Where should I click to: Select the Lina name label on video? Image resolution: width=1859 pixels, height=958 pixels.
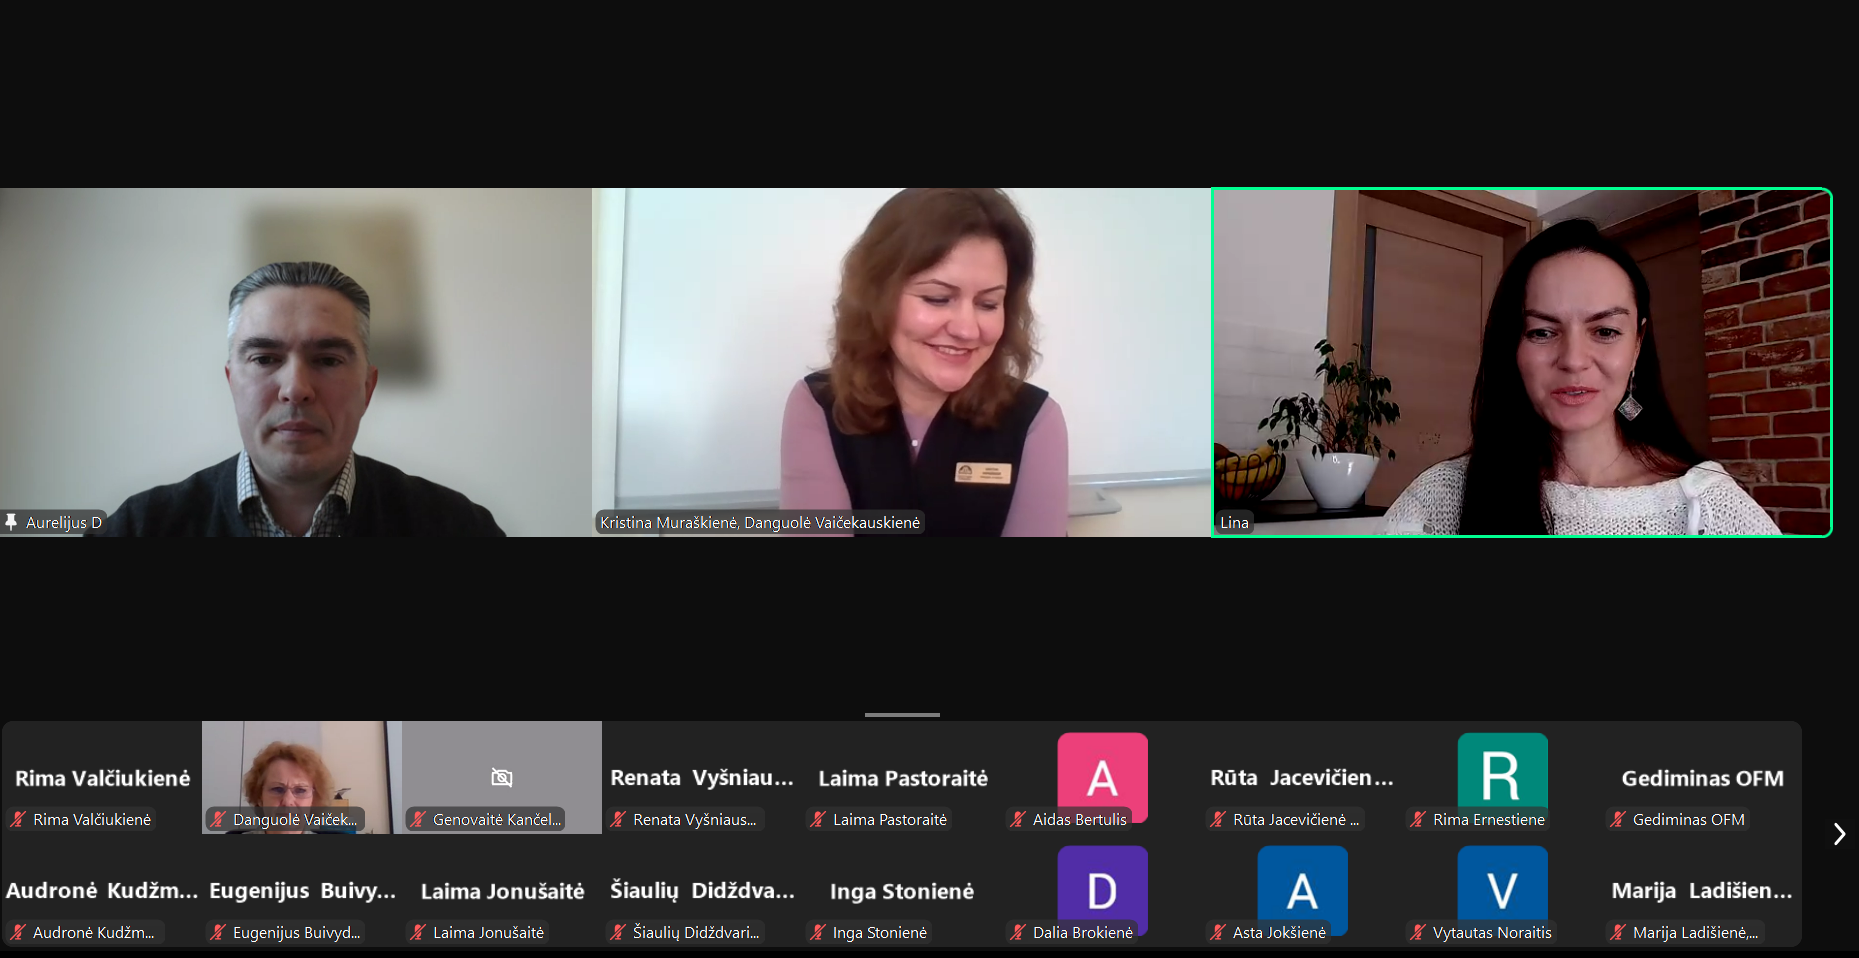point(1234,522)
